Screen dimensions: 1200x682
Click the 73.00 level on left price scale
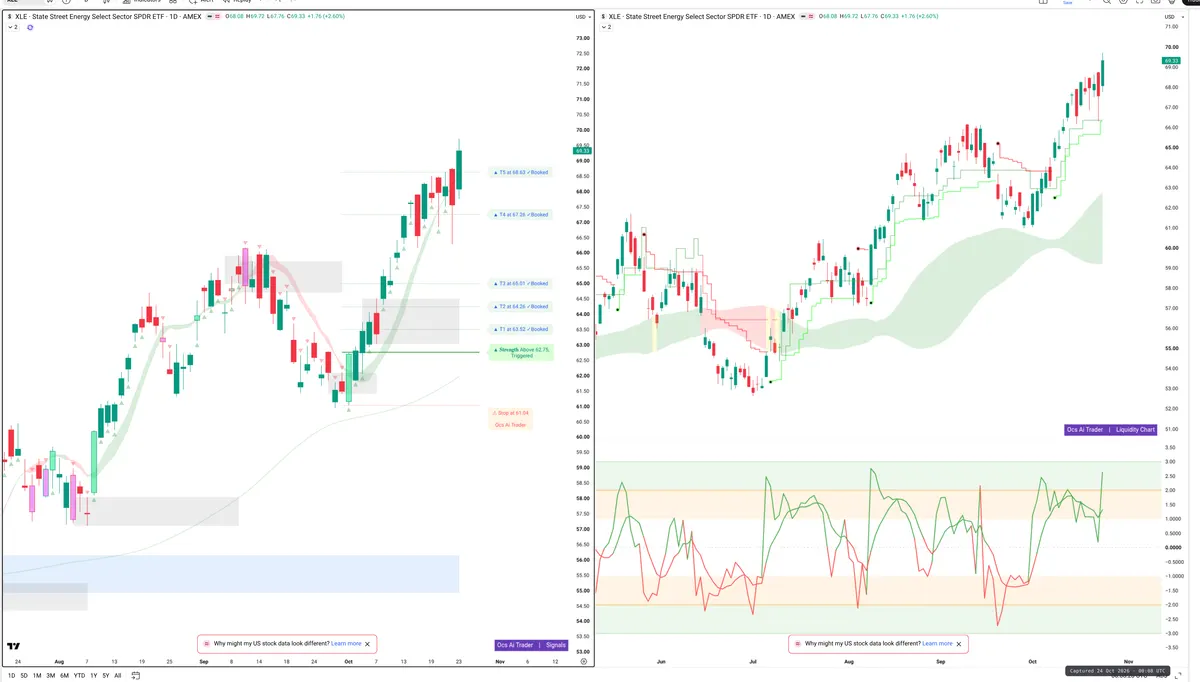pos(583,38)
